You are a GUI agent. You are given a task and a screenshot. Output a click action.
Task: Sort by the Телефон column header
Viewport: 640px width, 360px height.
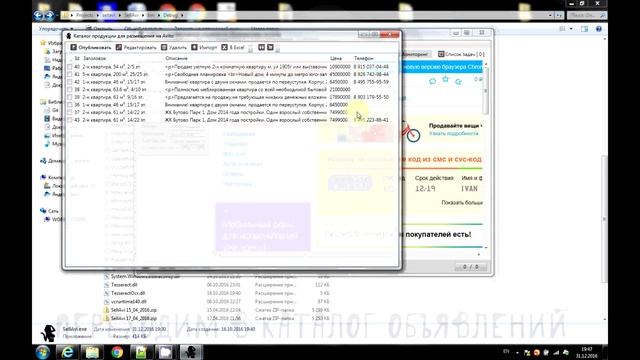click(364, 58)
